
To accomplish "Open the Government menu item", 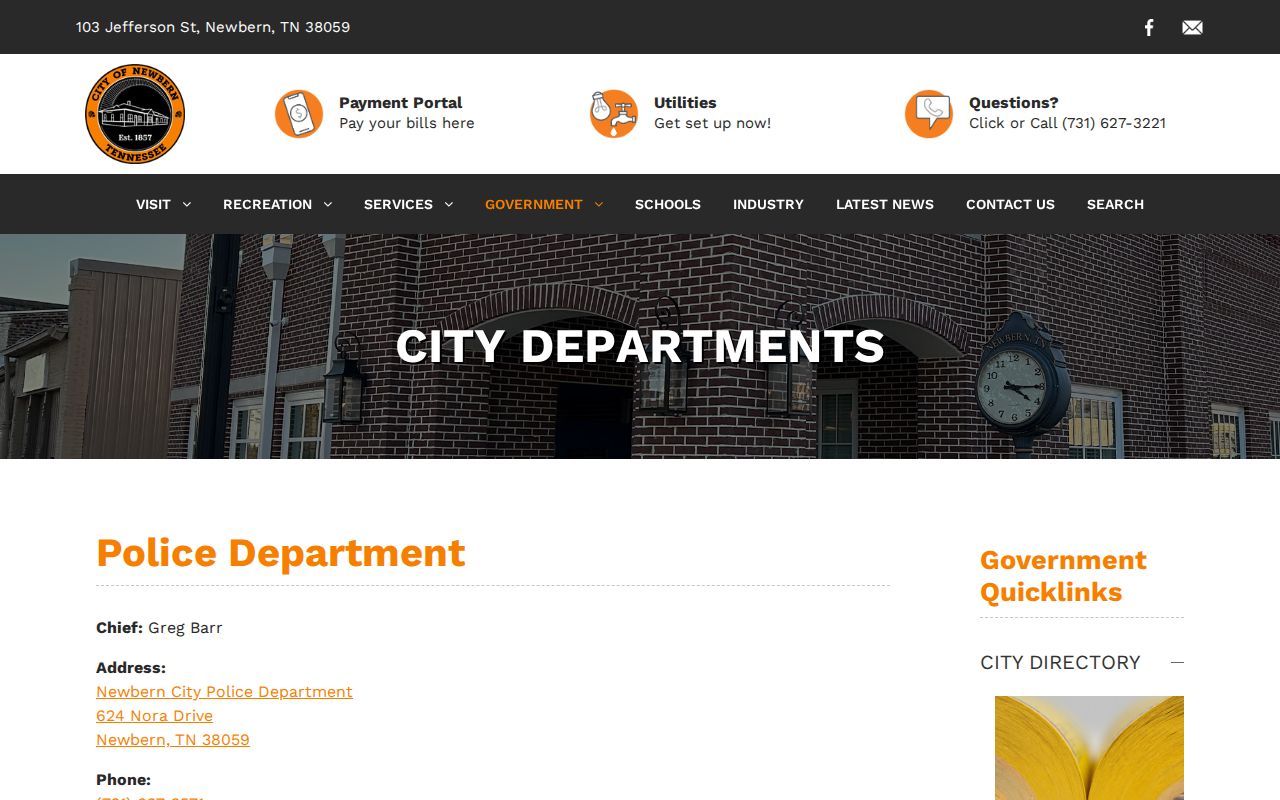I will (x=533, y=204).
